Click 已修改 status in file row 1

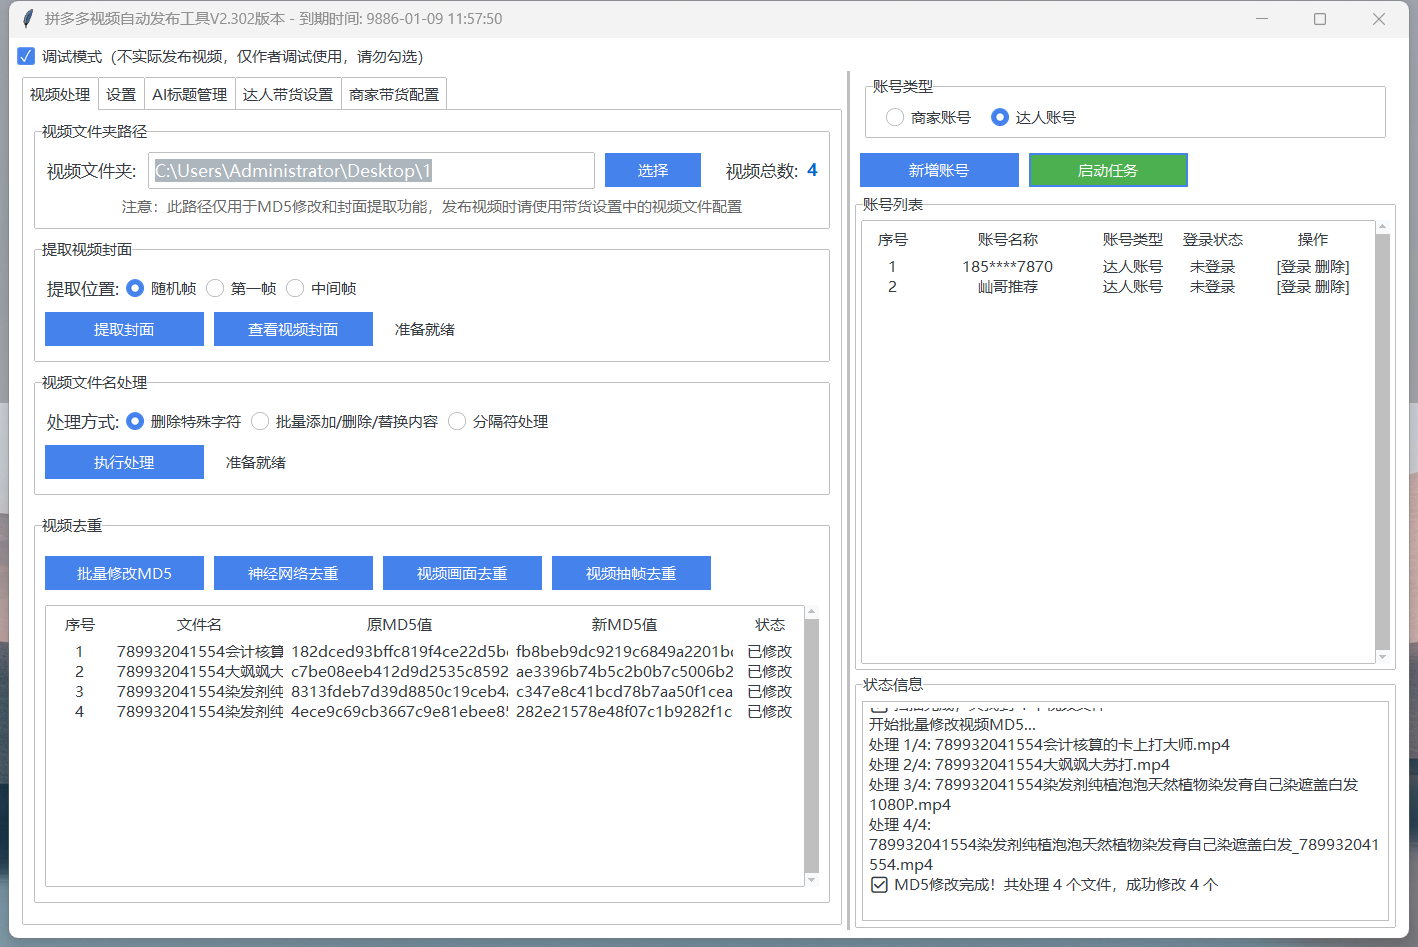[x=770, y=652]
